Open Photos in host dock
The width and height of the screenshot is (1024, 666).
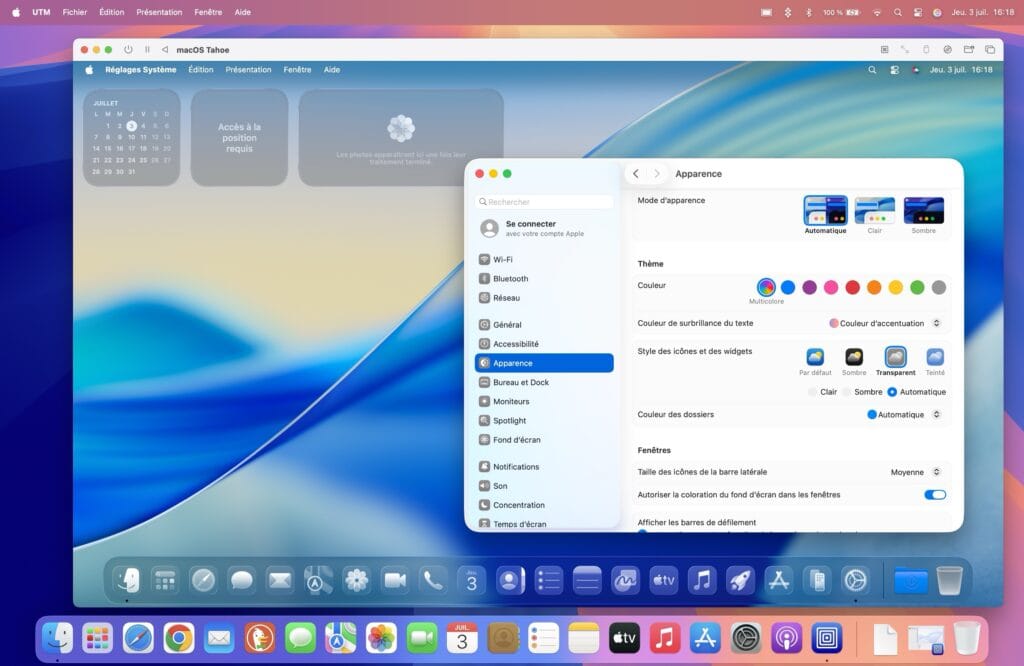[381, 638]
